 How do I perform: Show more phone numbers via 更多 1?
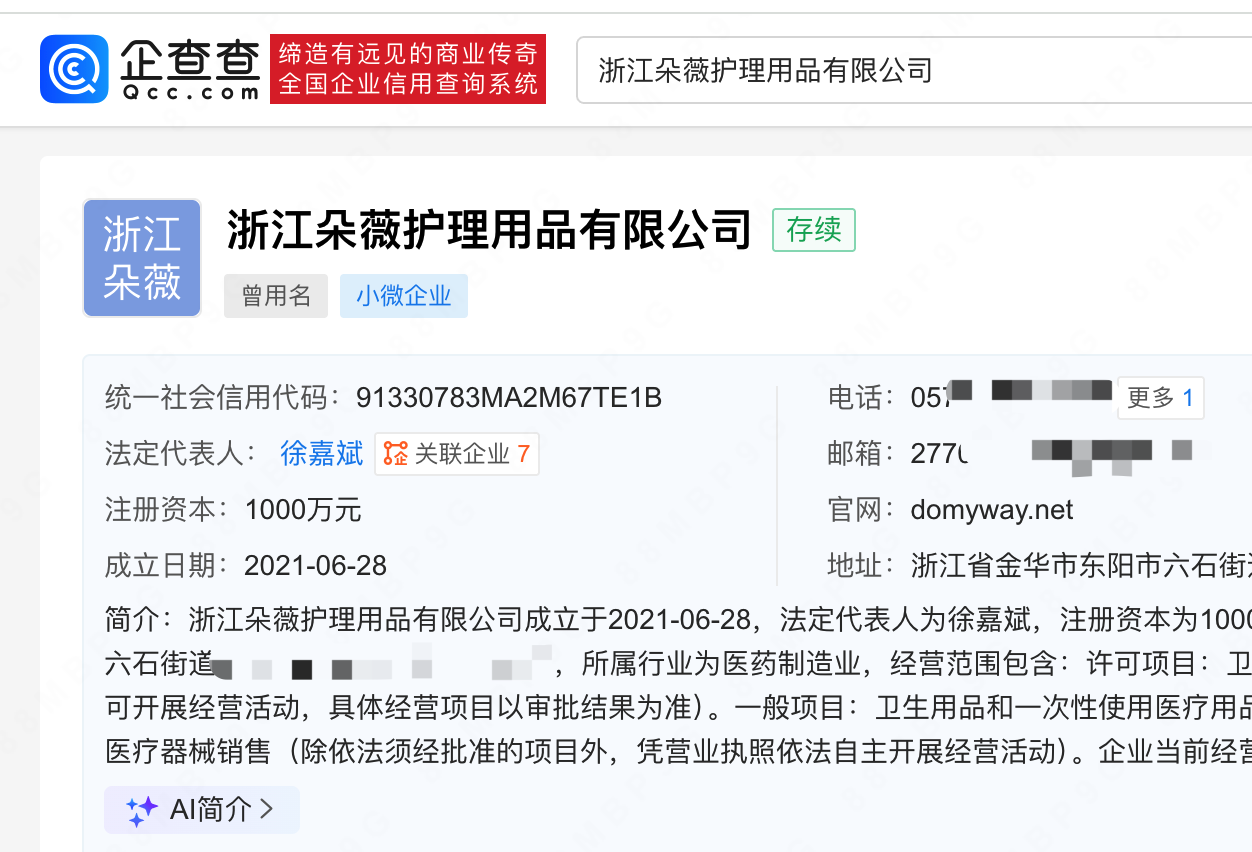pyautogui.click(x=1160, y=398)
